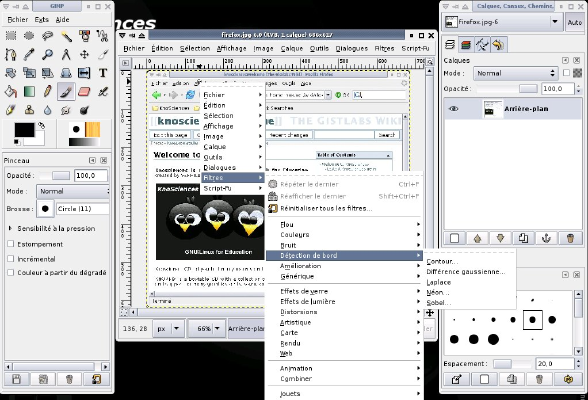The height and width of the screenshot is (400, 588).
Task: Reset tool options button at bottom right
Action: tap(96, 379)
